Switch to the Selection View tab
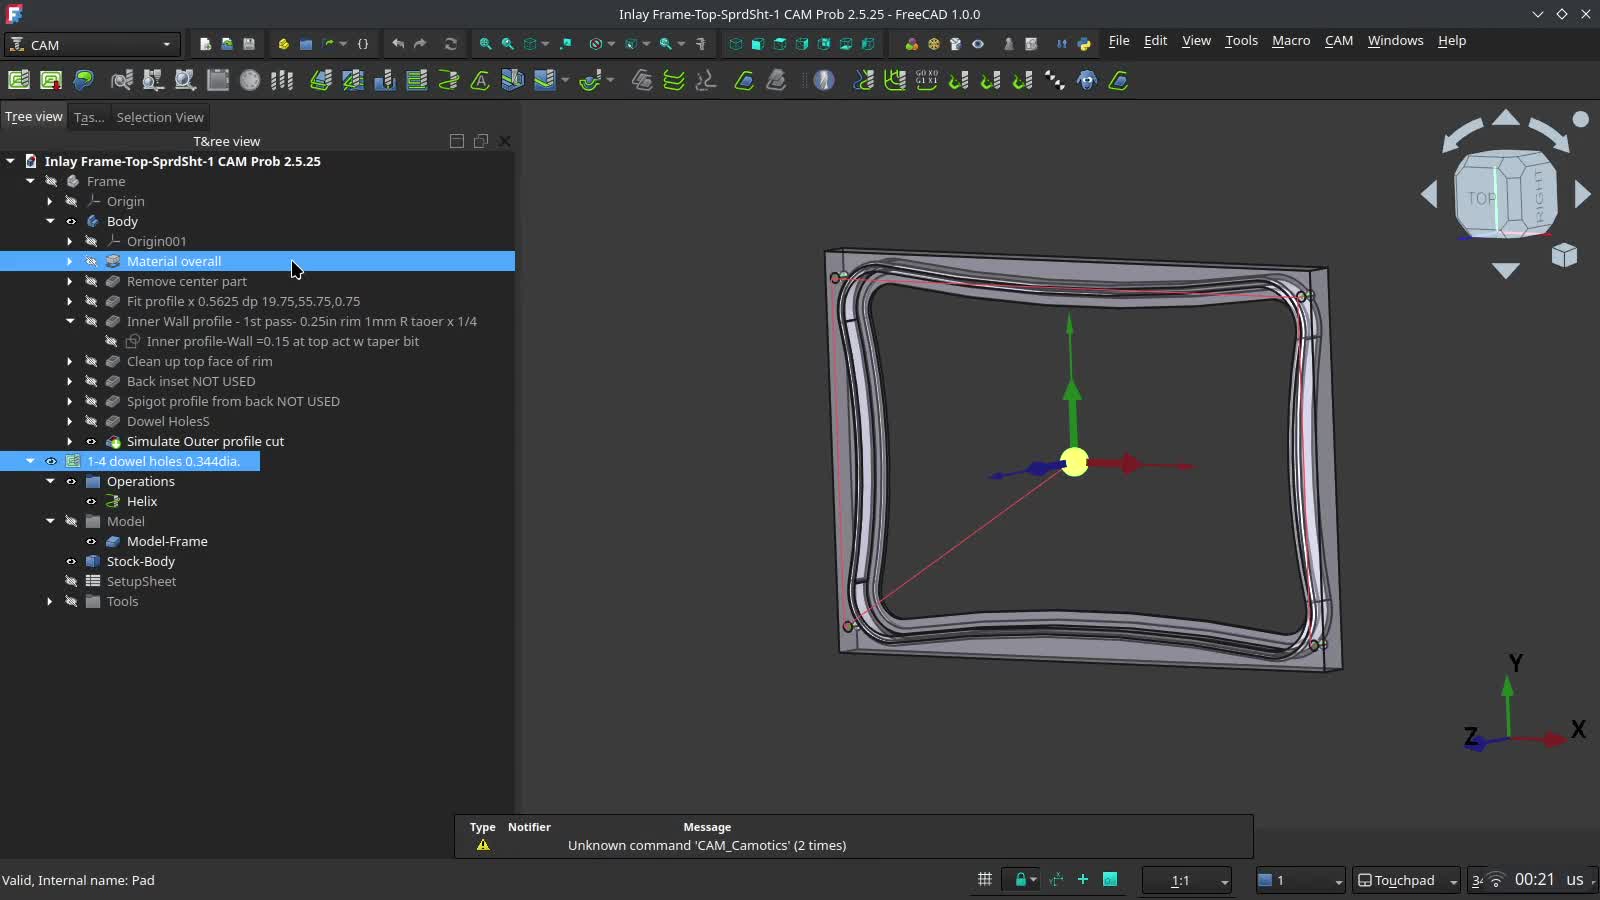This screenshot has height=900, width=1600. 160,117
